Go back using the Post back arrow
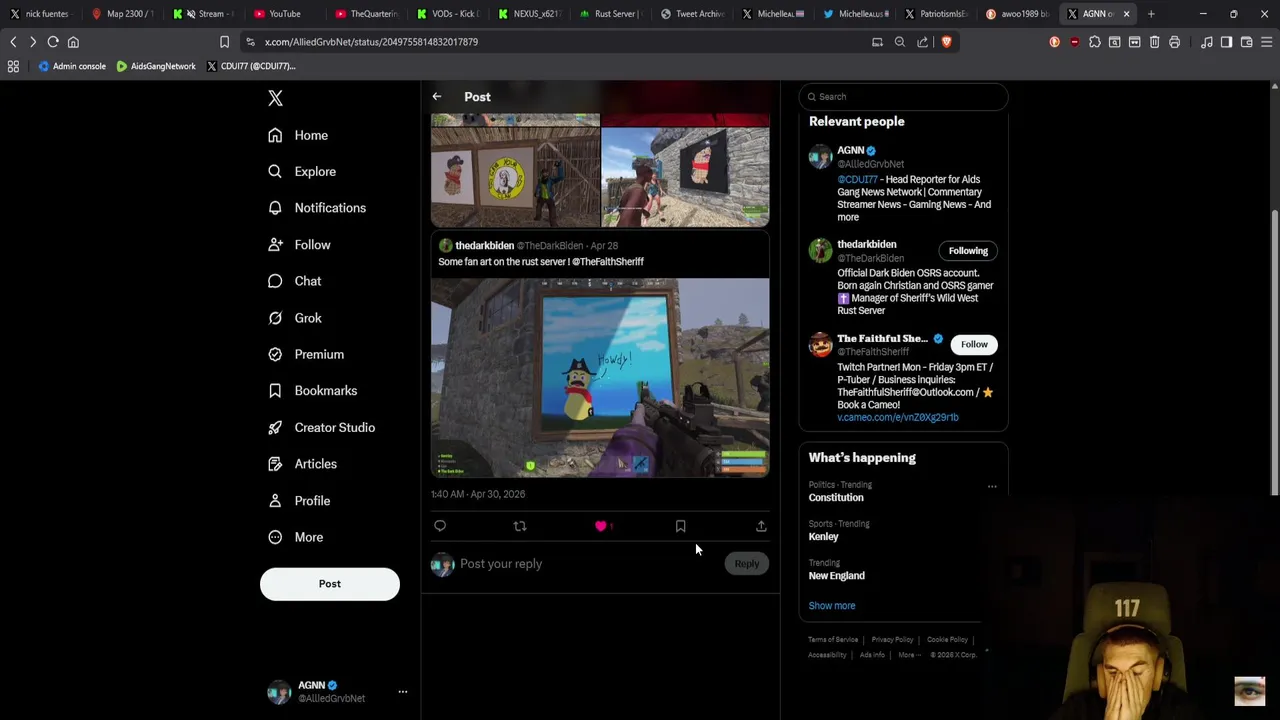 [437, 97]
